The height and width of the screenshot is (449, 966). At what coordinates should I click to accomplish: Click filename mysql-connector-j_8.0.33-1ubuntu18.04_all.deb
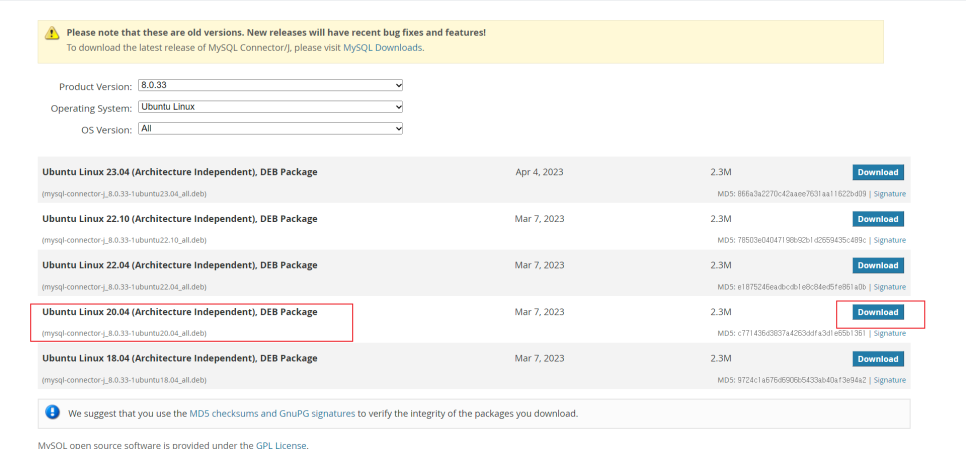click(x=124, y=380)
